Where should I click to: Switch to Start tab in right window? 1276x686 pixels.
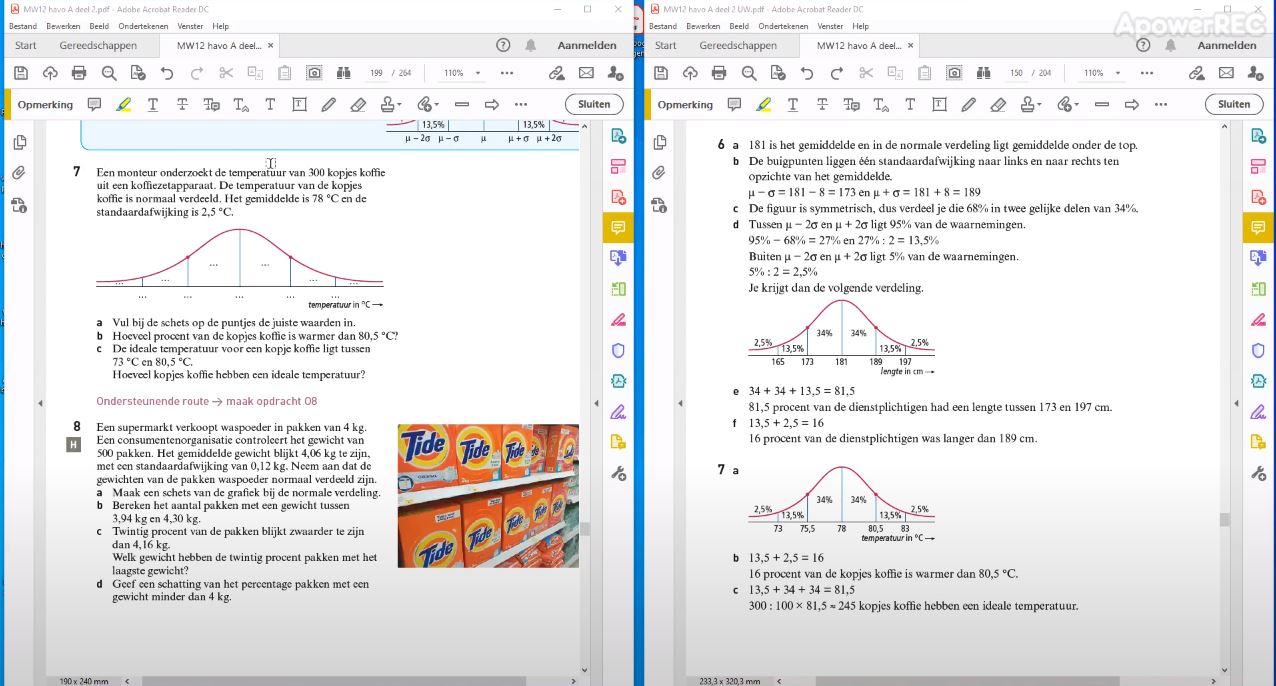coord(666,45)
